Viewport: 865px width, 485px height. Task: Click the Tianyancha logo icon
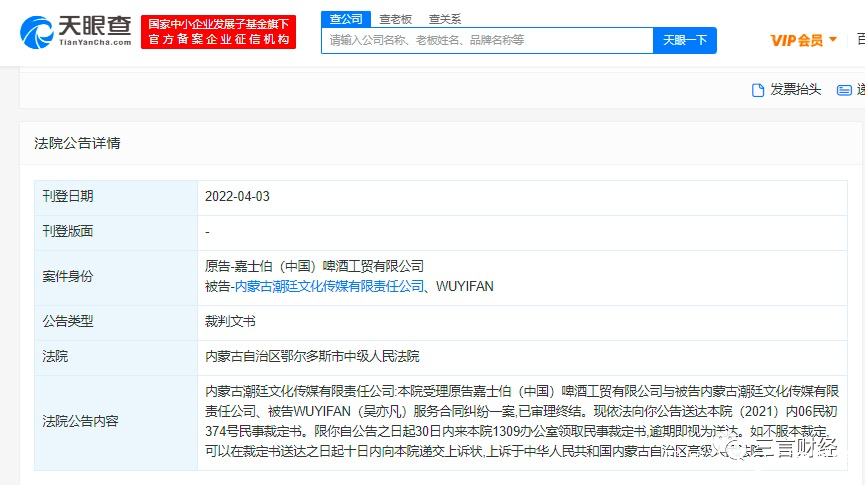(x=36, y=32)
